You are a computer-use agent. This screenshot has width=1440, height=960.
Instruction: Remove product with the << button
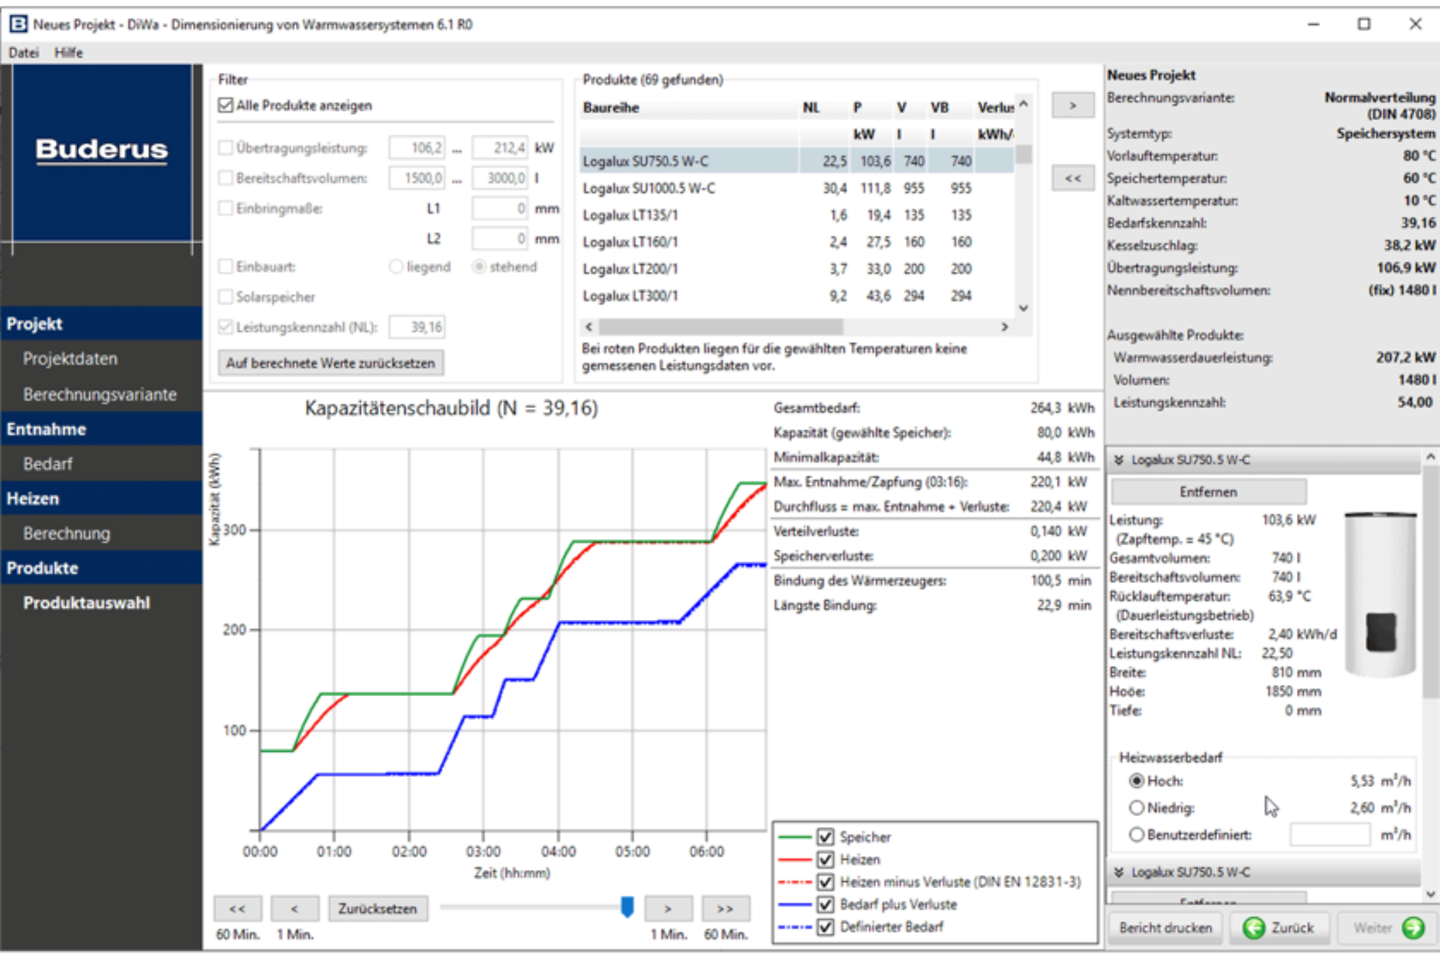(1073, 178)
